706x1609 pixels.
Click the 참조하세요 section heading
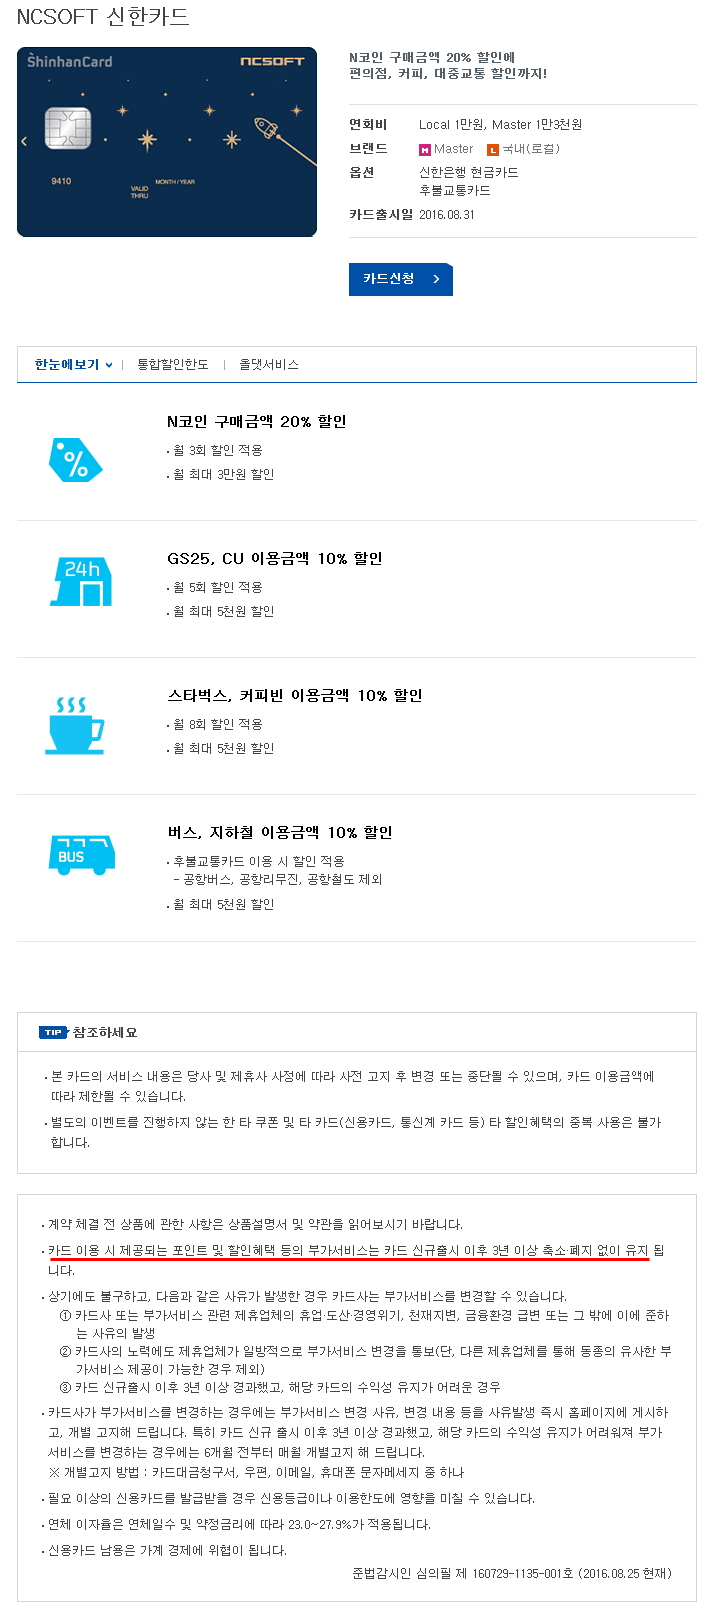[105, 1032]
